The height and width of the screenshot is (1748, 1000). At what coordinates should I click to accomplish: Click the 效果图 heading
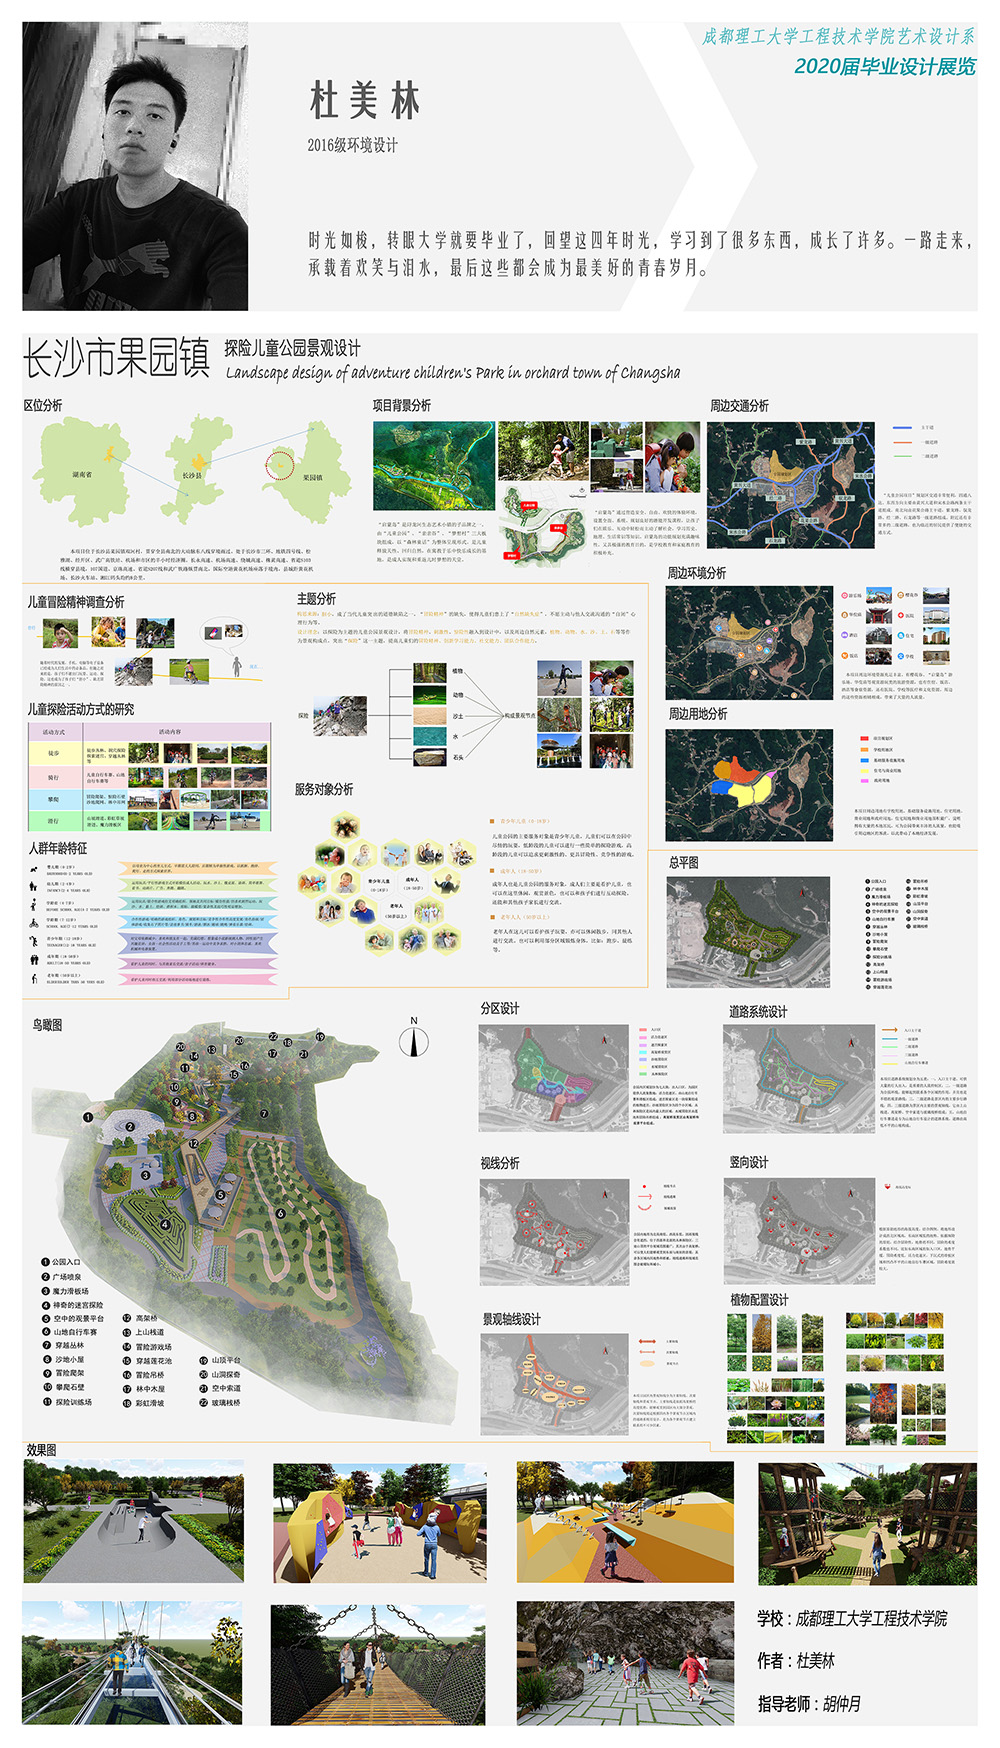click(42, 1450)
